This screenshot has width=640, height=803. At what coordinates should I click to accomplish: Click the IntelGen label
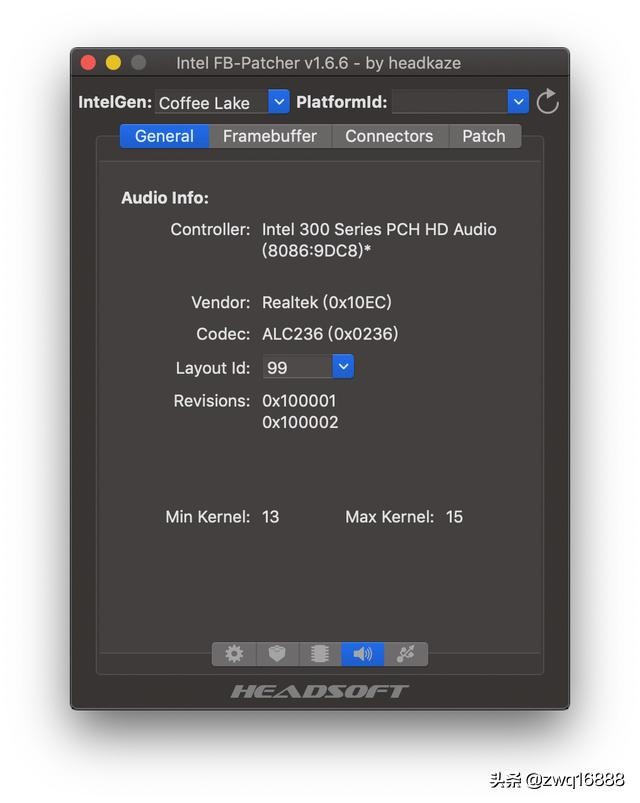(x=115, y=102)
